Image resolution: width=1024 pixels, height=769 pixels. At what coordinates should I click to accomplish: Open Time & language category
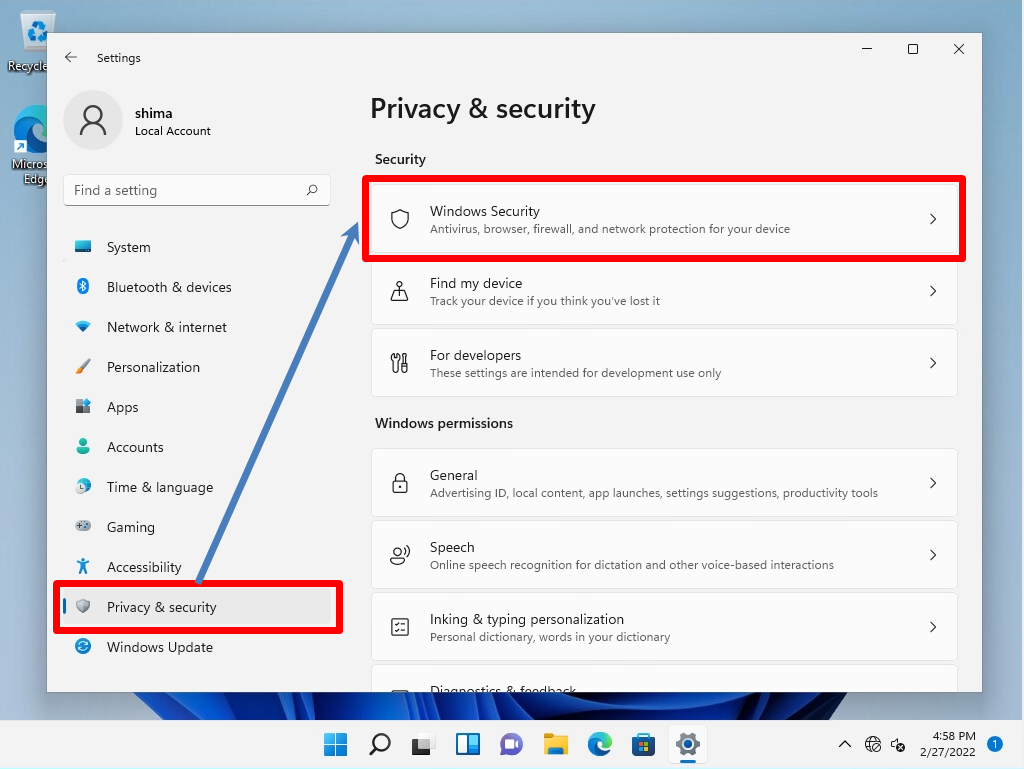pyautogui.click(x=197, y=487)
